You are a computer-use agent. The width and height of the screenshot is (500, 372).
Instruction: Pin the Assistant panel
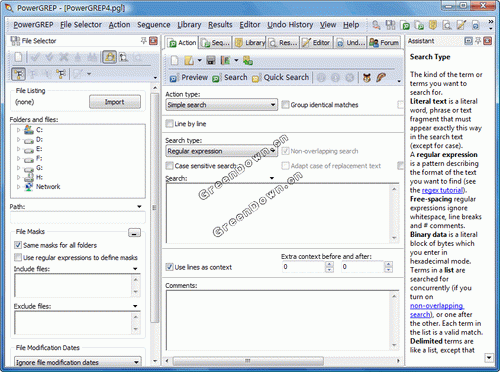pyautogui.click(x=478, y=41)
